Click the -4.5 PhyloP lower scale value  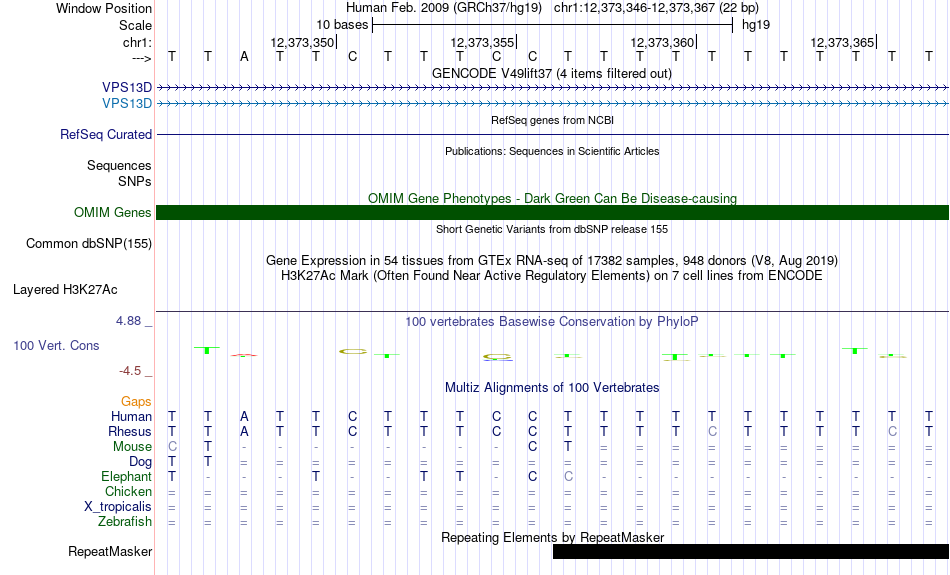pos(130,371)
